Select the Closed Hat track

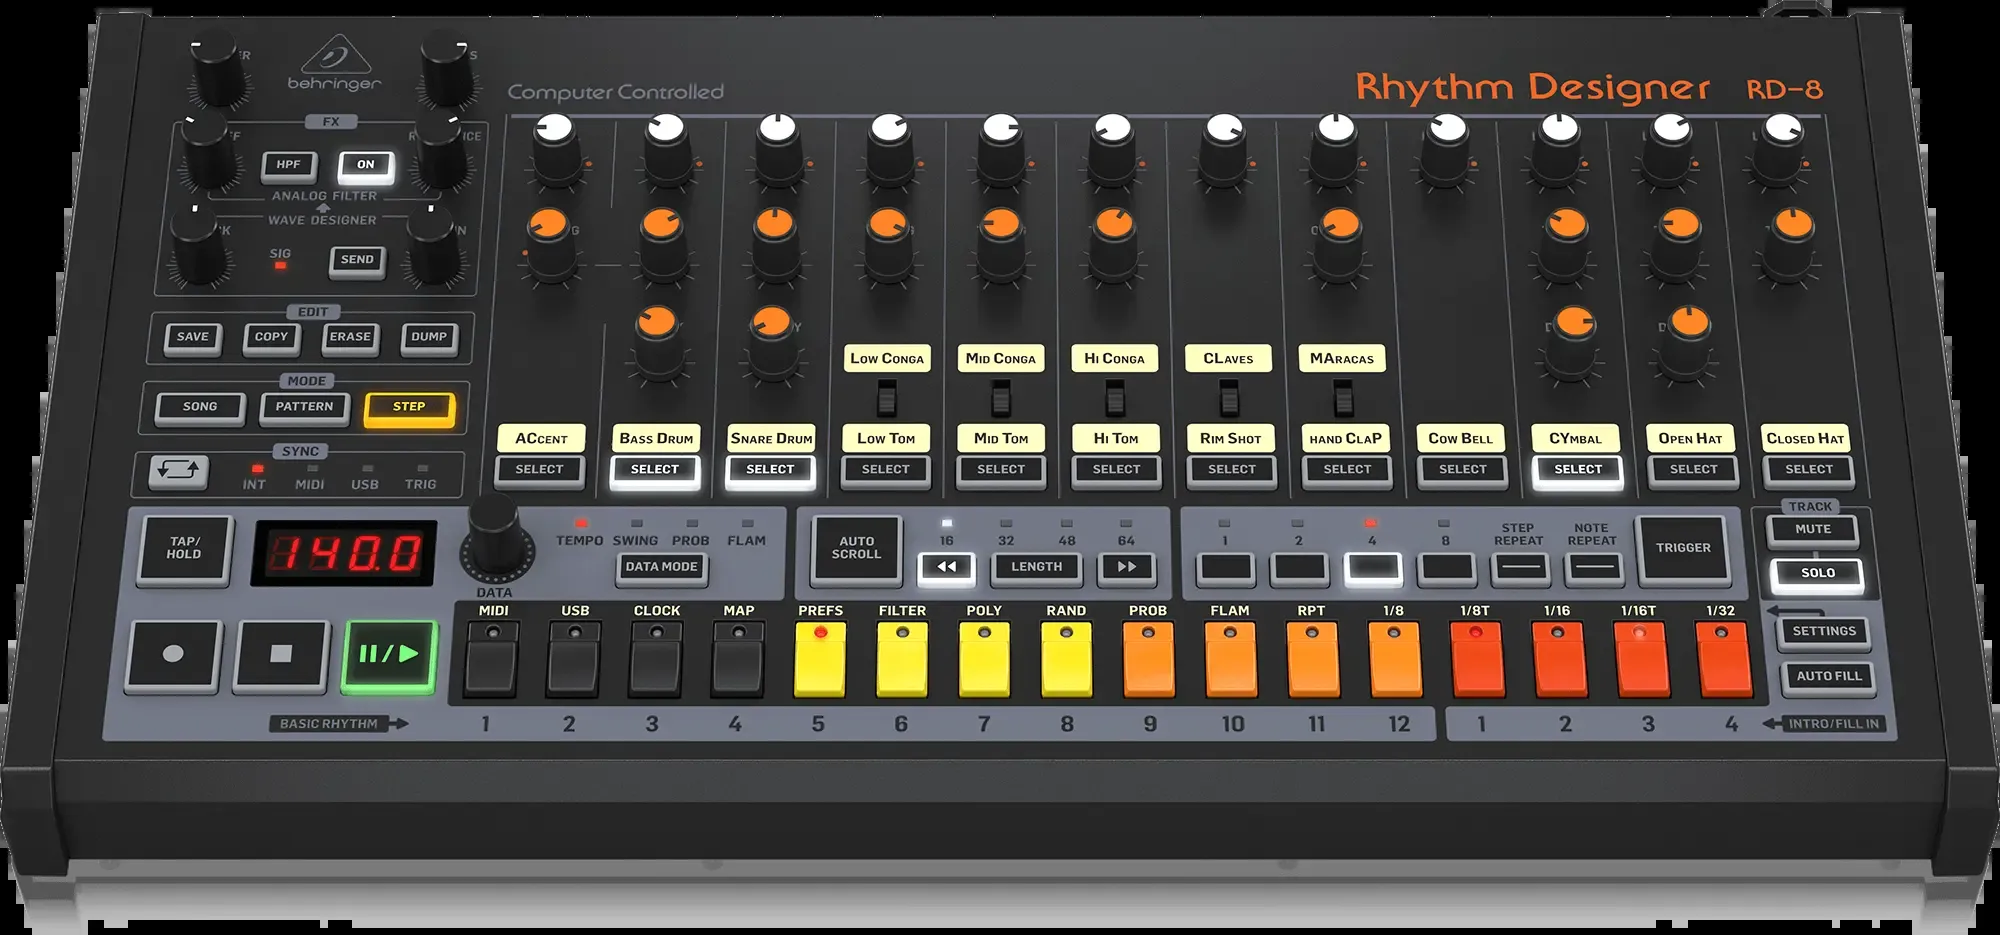pyautogui.click(x=1810, y=470)
